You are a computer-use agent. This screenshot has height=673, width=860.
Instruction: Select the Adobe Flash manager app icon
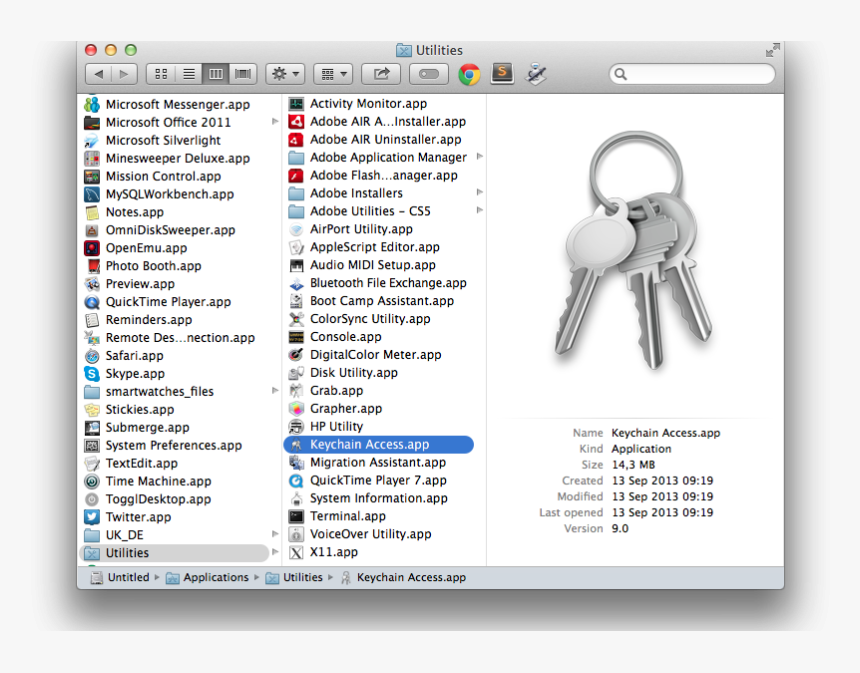(x=296, y=176)
